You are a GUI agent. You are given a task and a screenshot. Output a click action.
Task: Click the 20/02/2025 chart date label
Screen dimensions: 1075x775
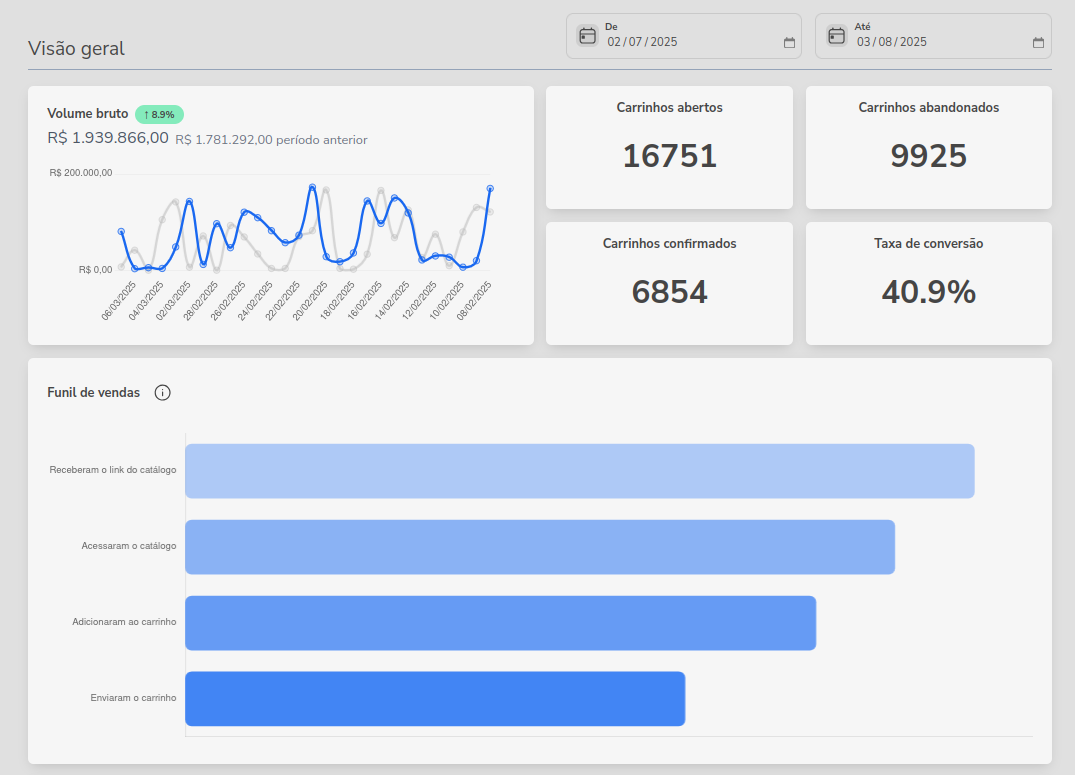click(311, 300)
